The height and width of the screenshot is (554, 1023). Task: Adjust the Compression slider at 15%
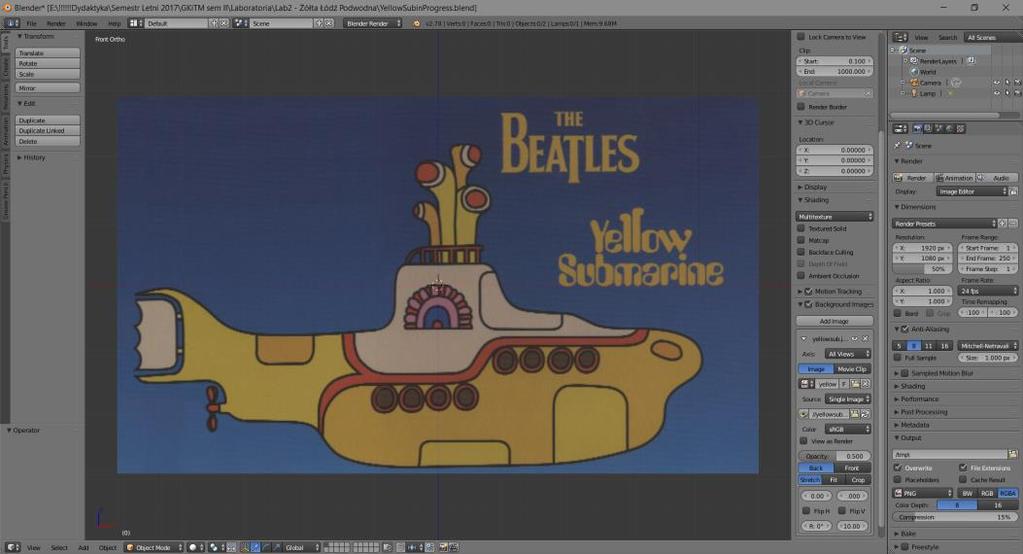(954, 517)
